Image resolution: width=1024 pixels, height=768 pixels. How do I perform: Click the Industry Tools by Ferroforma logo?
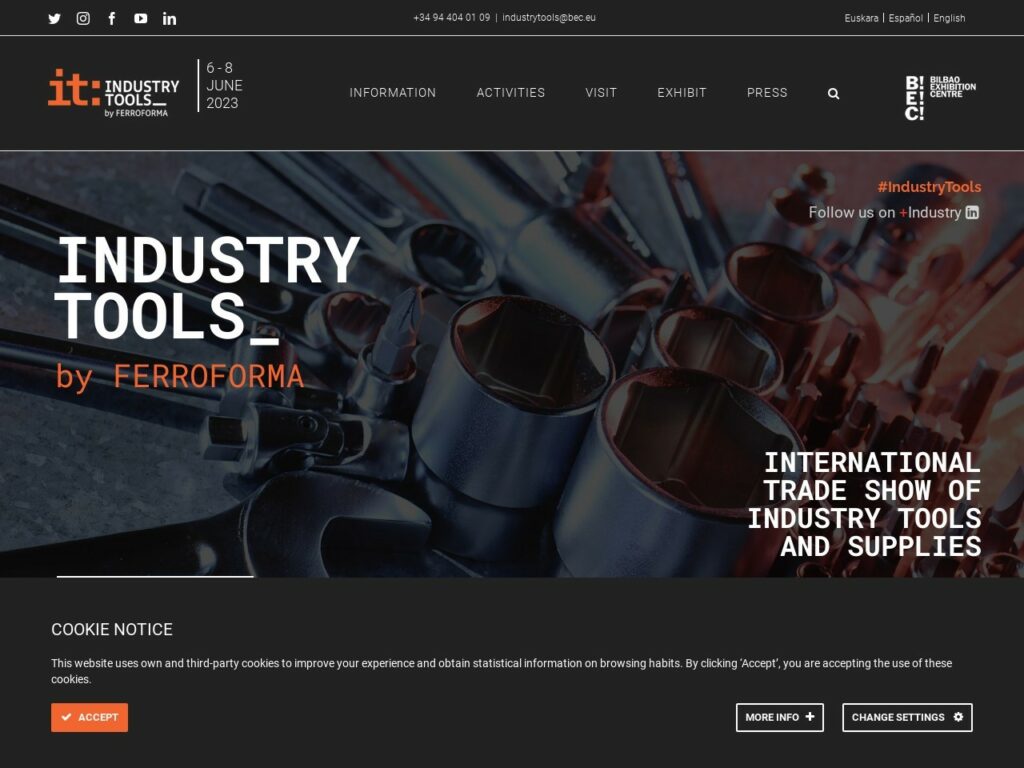[x=114, y=93]
